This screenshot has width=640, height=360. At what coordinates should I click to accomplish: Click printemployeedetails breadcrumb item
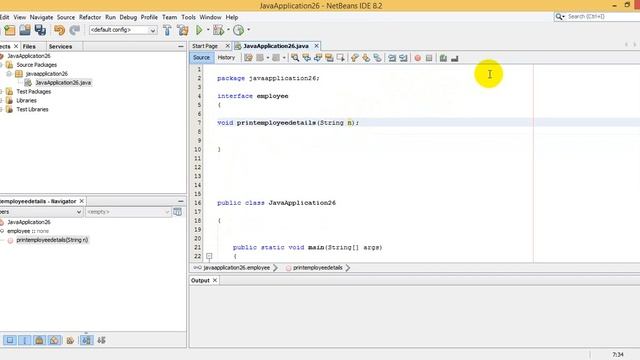tap(318, 268)
